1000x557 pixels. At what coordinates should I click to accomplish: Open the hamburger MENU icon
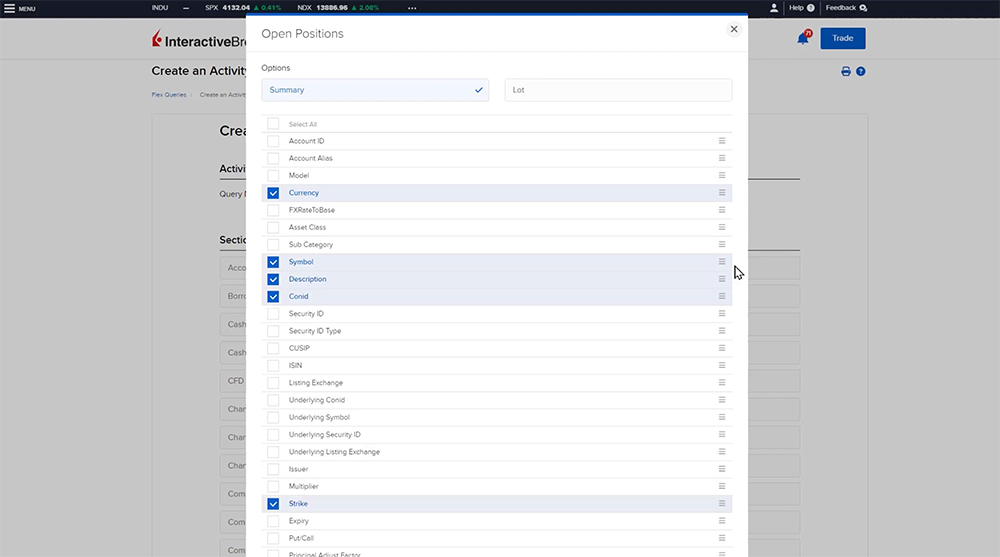9,8
